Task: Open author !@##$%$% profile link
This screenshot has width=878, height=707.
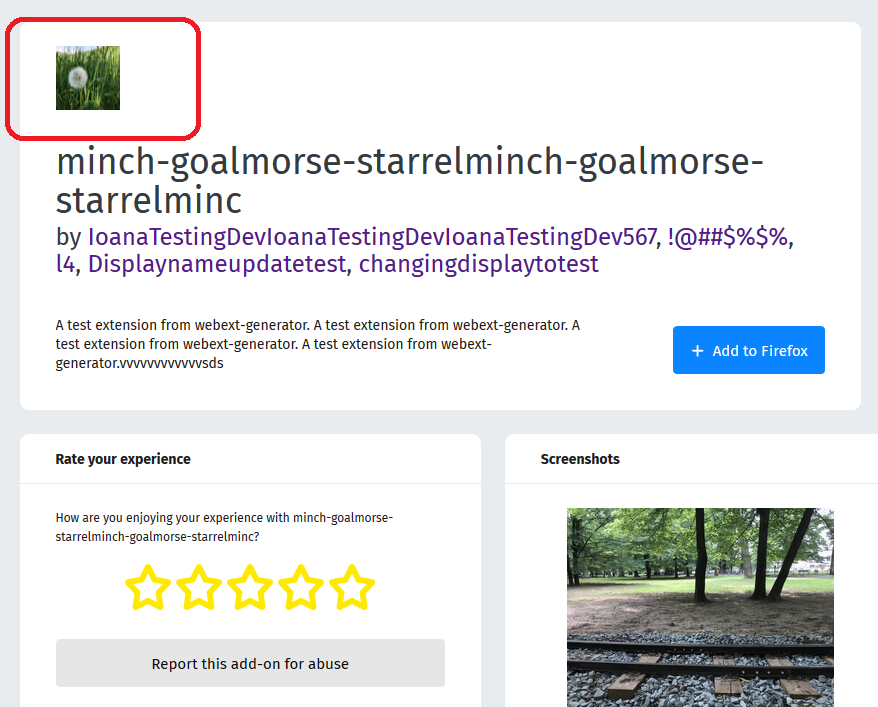Action: click(728, 237)
